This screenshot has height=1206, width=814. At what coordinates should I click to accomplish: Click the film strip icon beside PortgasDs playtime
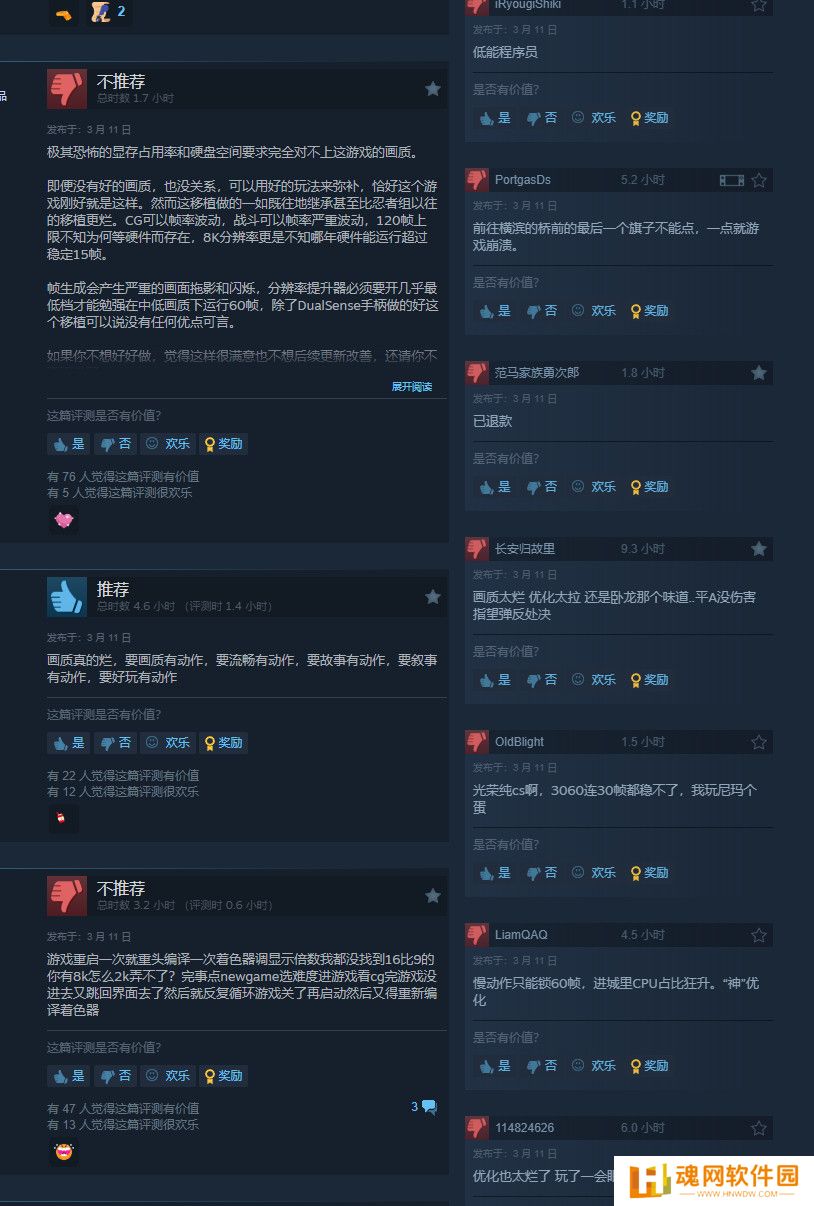732,180
